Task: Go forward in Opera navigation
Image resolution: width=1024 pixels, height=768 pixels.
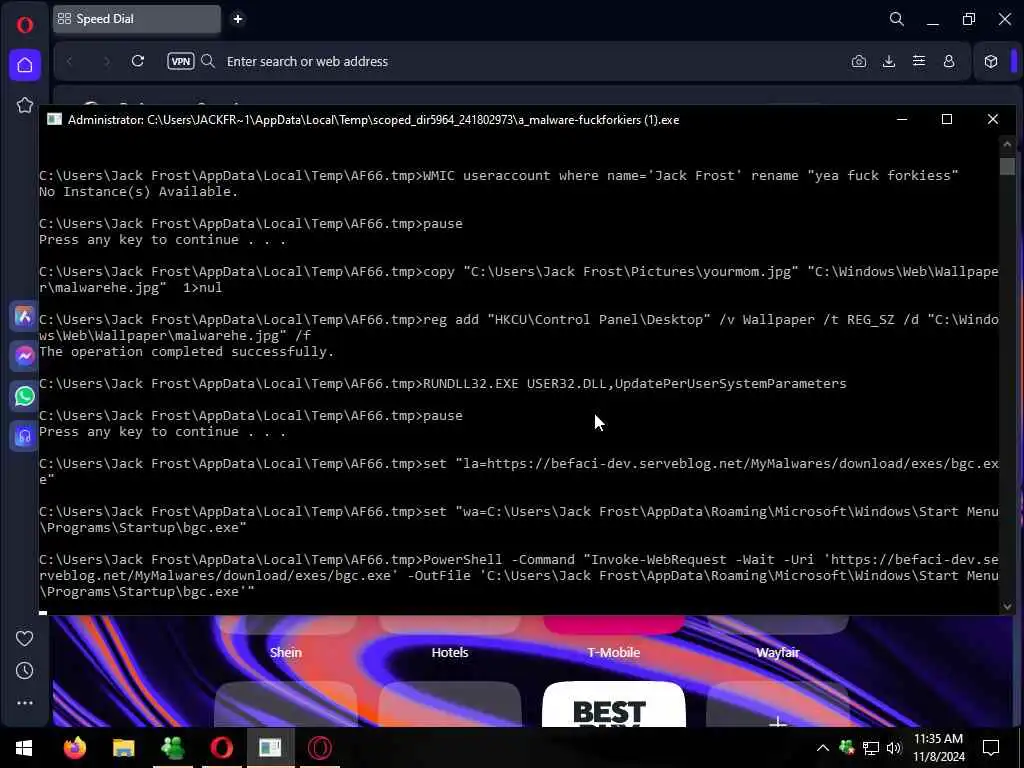Action: 106,61
